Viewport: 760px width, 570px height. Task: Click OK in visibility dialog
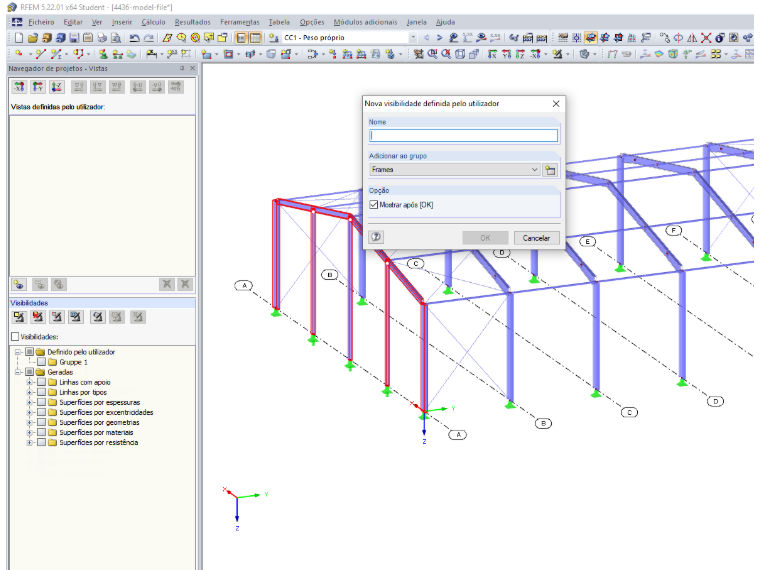485,238
